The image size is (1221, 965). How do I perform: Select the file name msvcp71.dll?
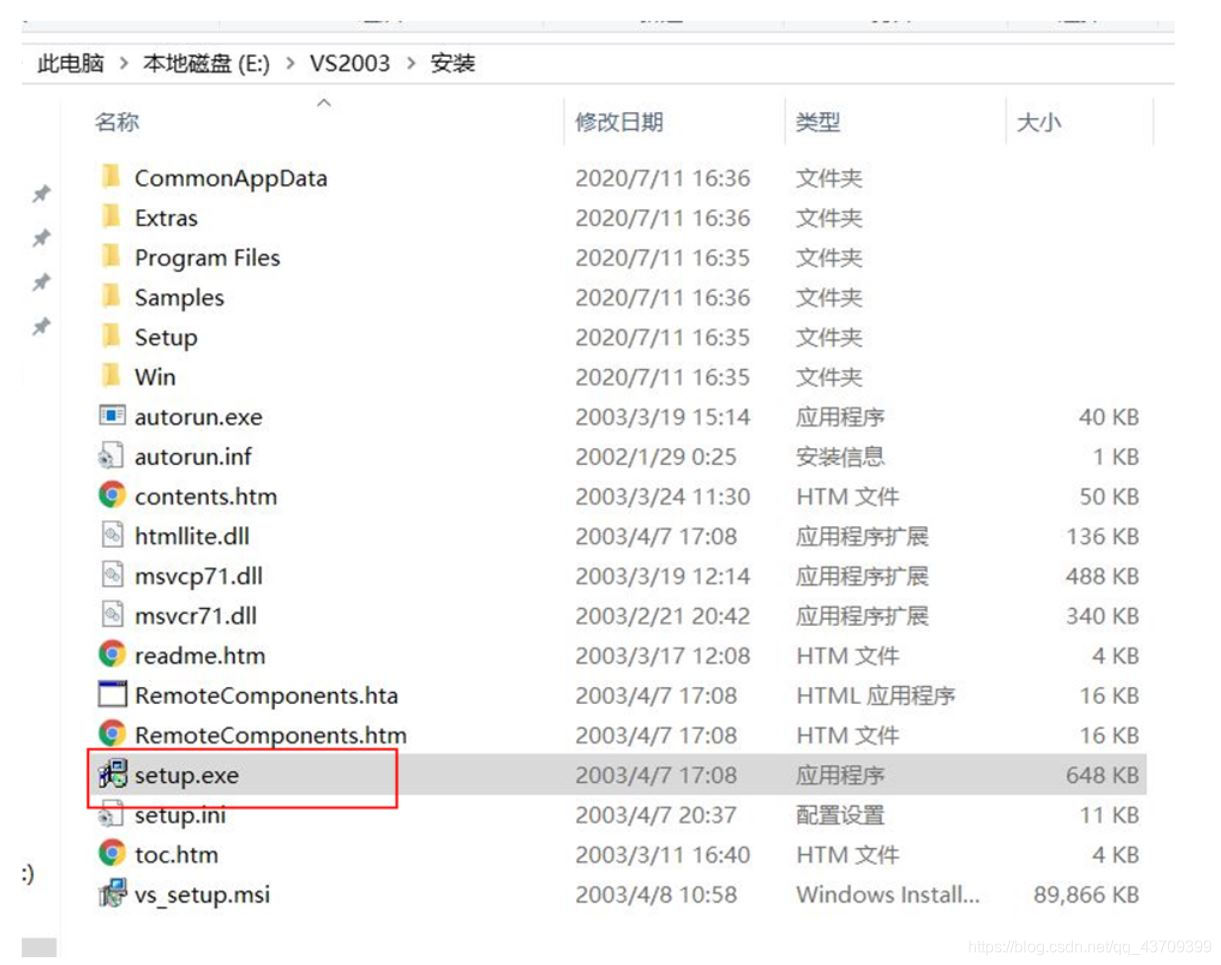pos(199,577)
